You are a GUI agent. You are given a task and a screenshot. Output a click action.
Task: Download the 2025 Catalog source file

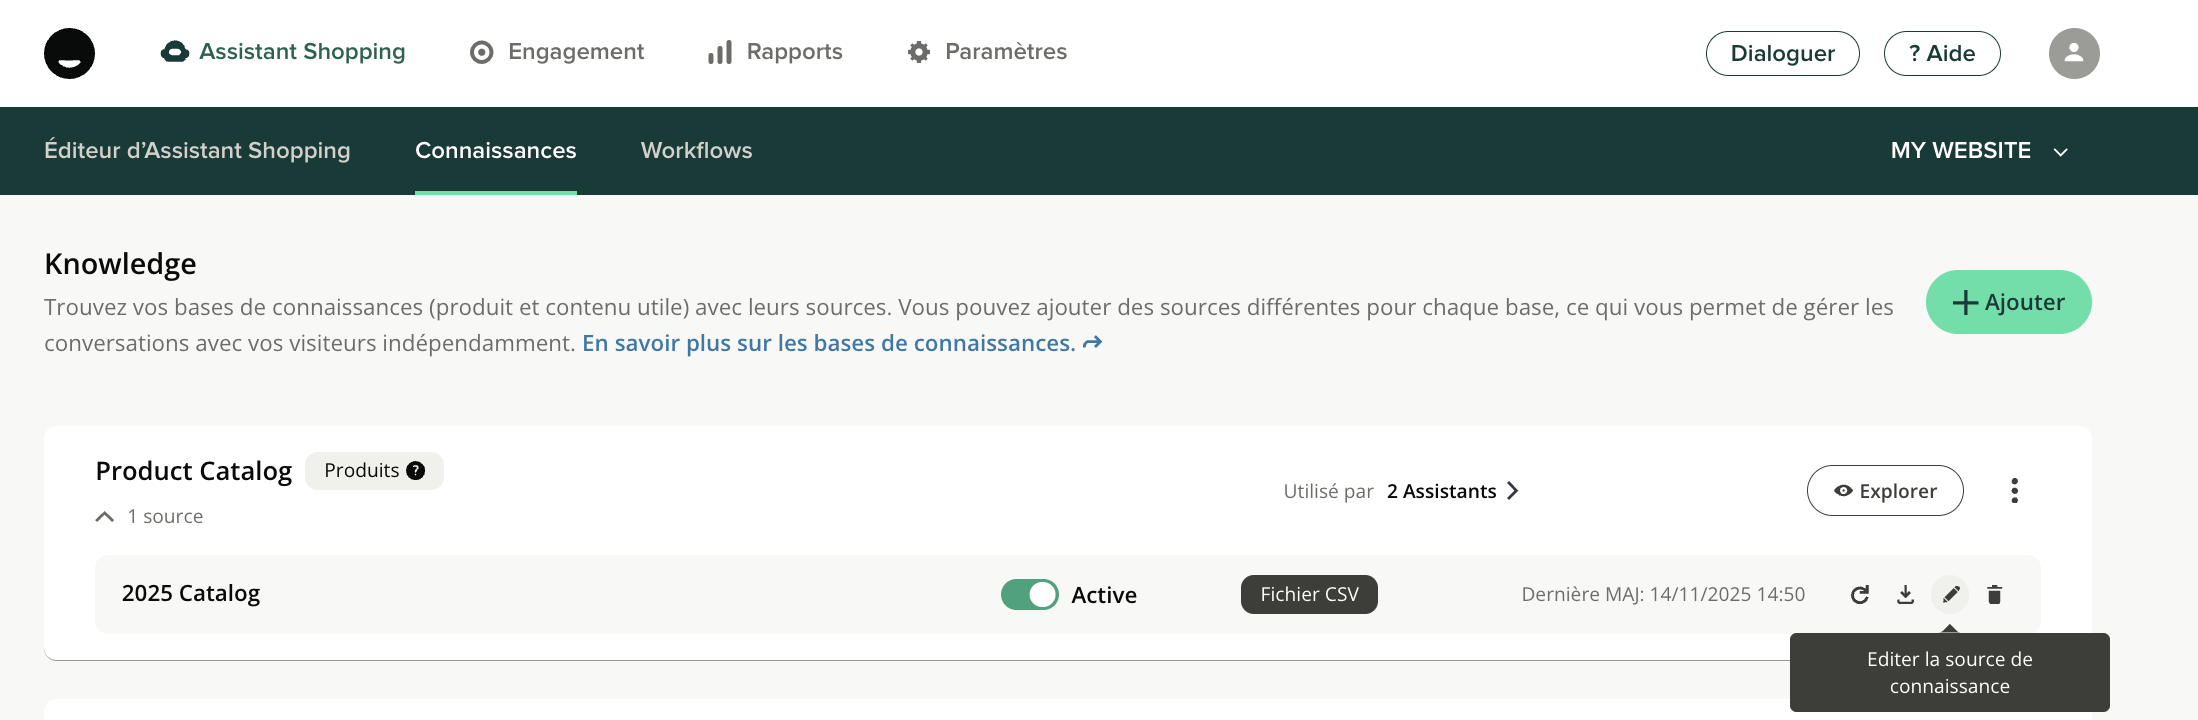1905,595
